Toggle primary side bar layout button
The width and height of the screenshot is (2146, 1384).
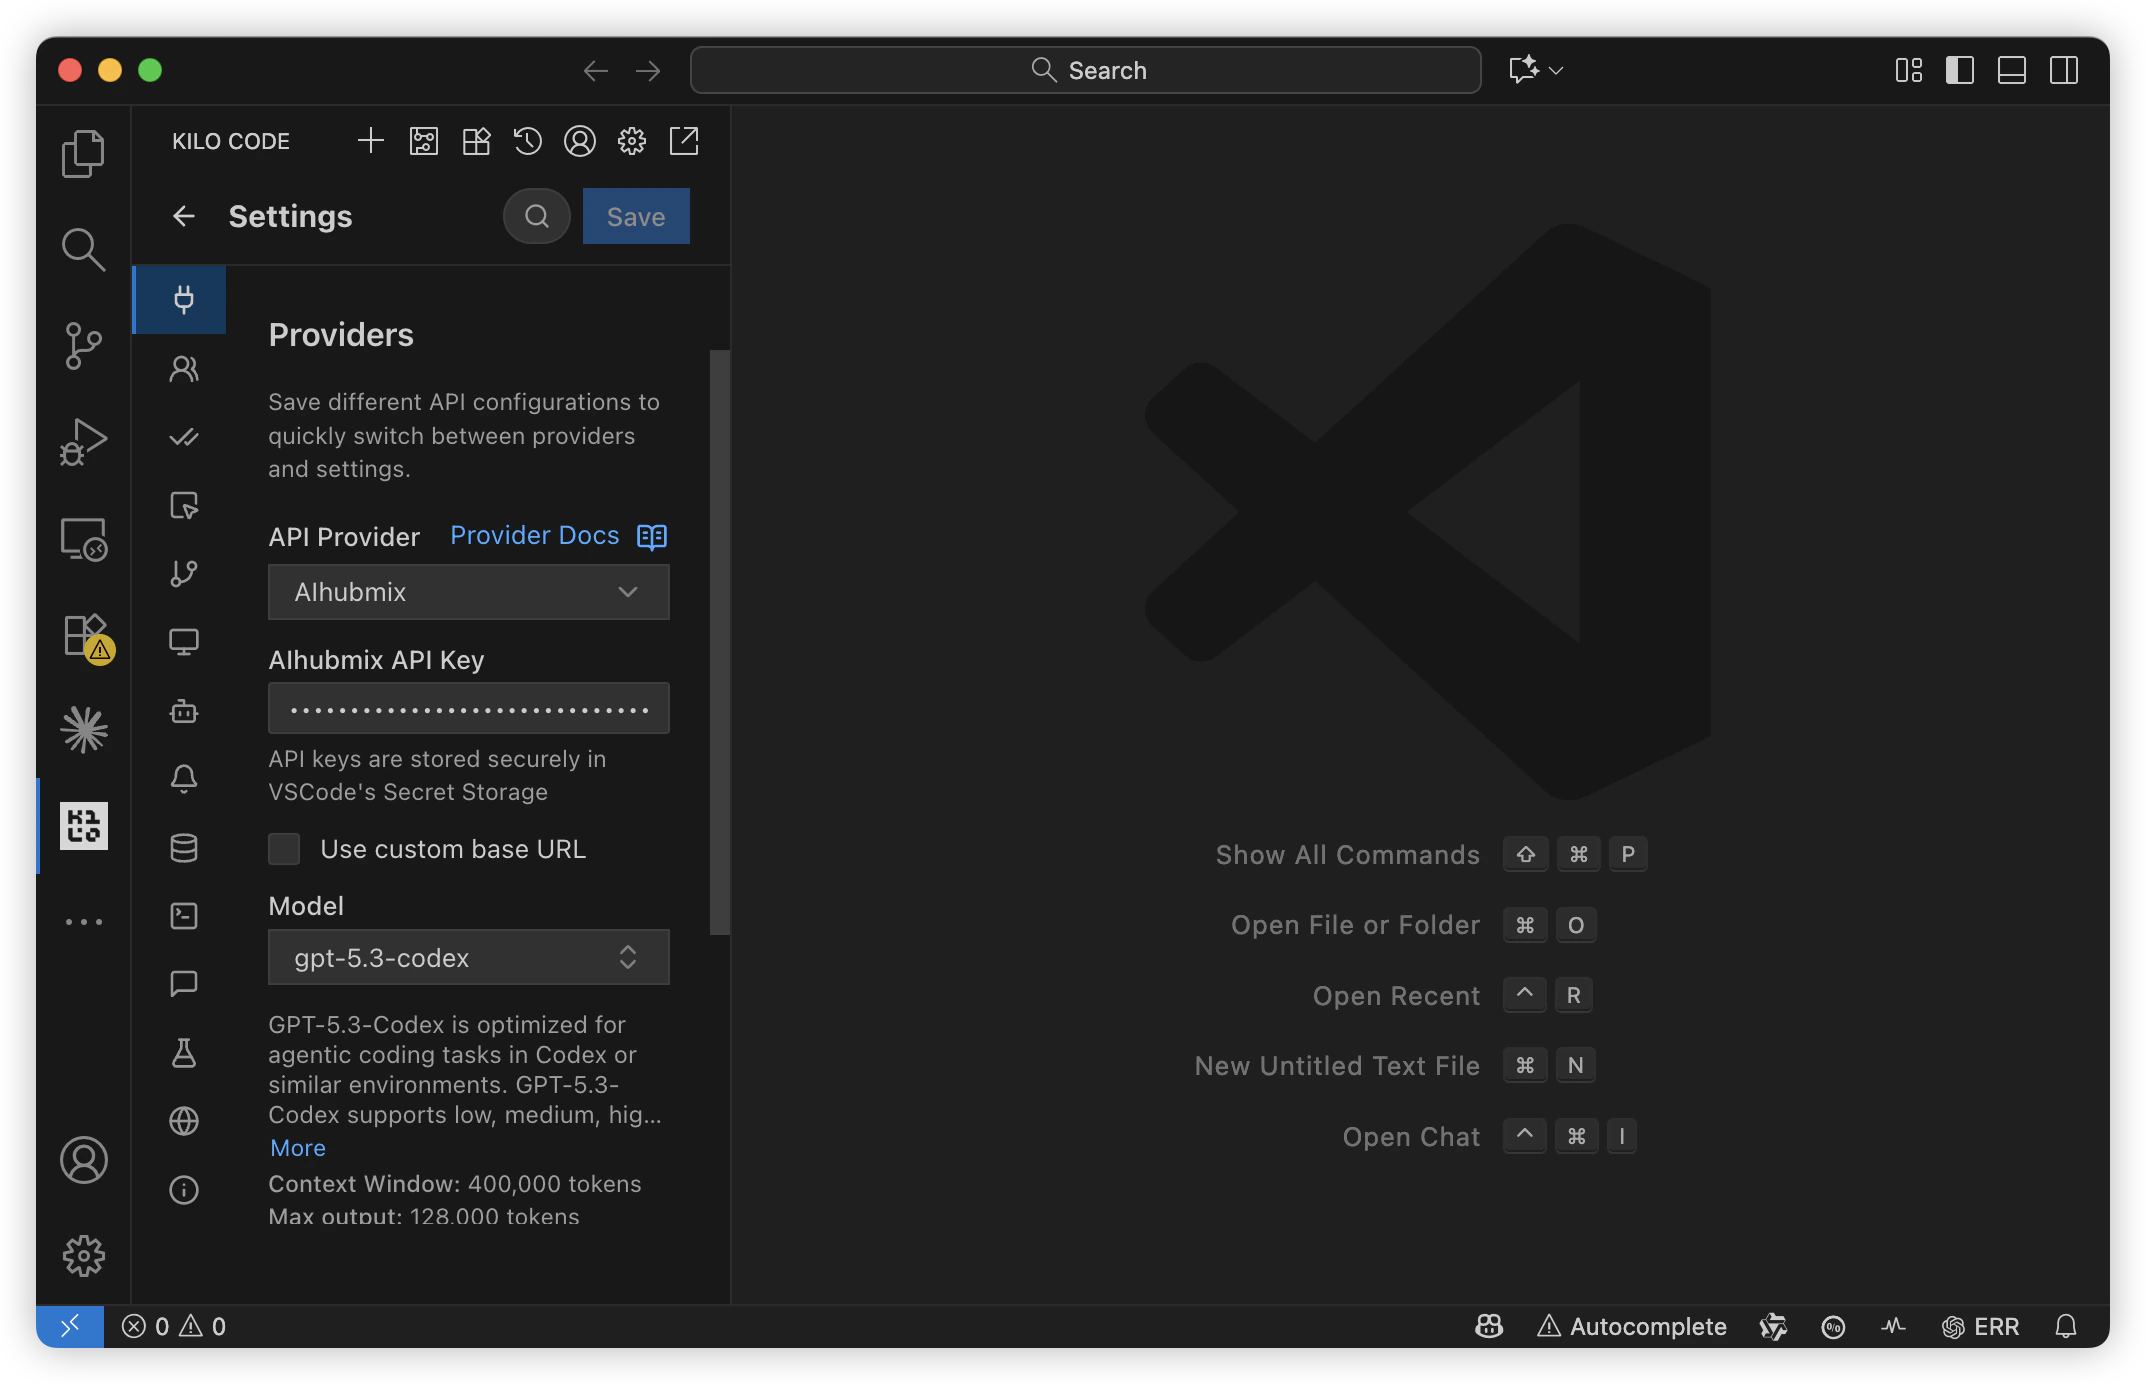(x=1959, y=70)
